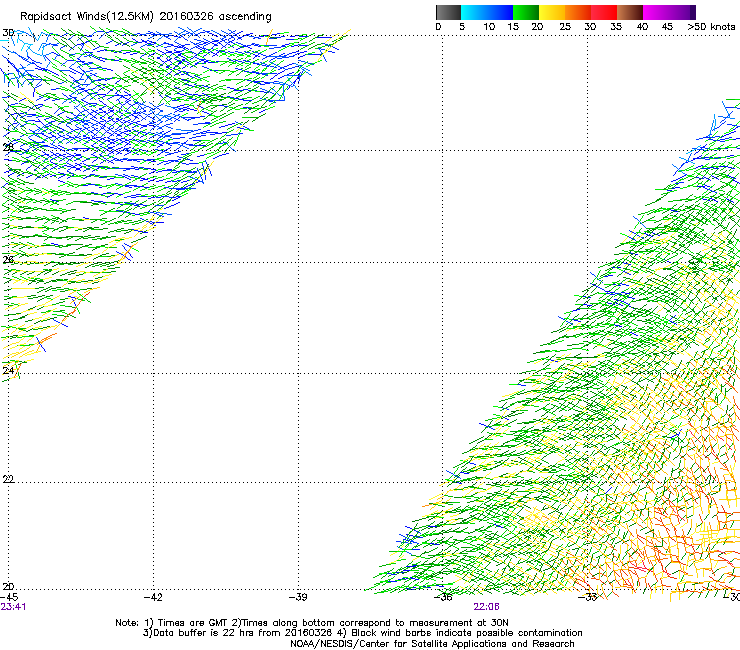Click the '-33' longitude axis label
The height and width of the screenshot is (650, 740).
(x=588, y=597)
